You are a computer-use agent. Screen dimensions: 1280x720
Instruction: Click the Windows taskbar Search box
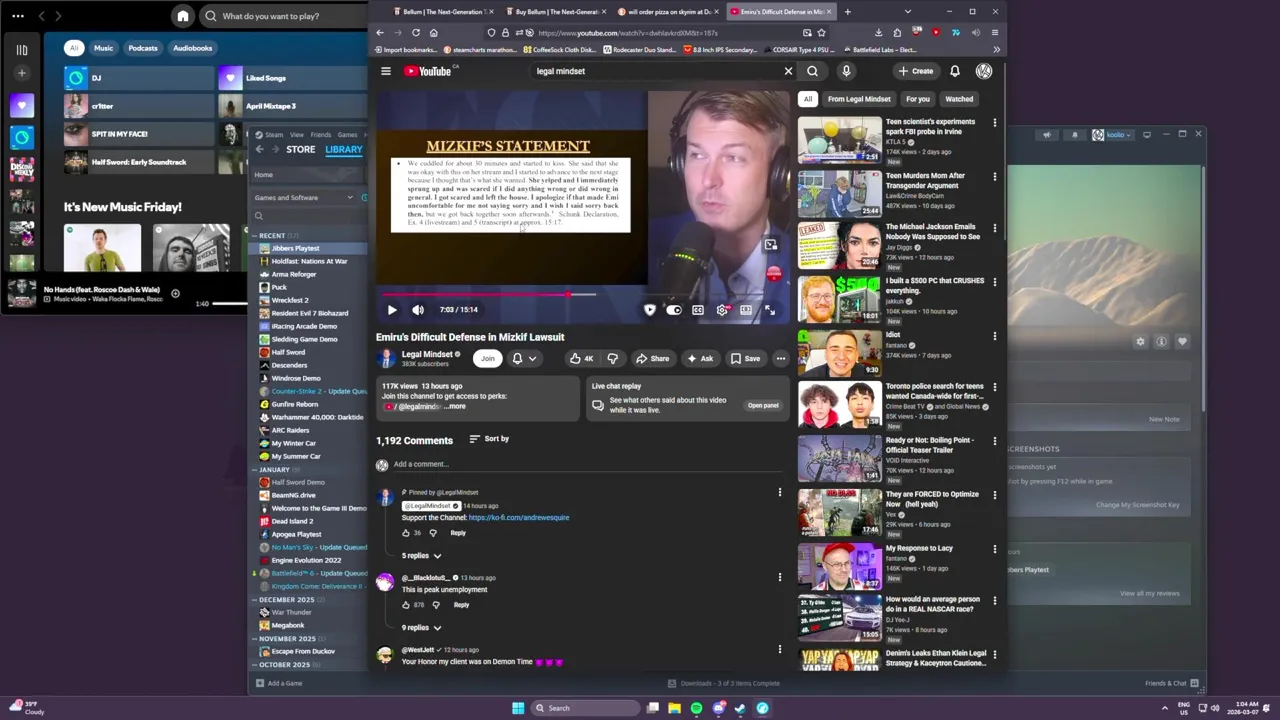coord(585,708)
